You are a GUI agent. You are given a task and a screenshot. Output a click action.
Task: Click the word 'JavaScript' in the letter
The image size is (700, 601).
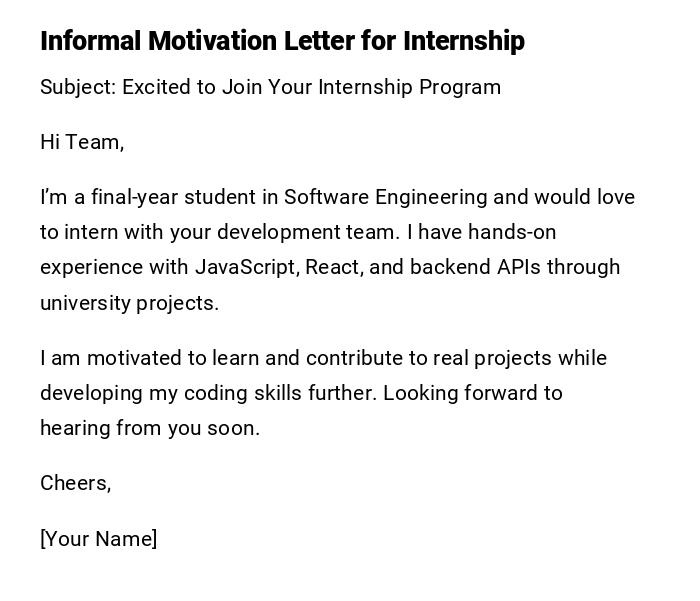coord(246,267)
